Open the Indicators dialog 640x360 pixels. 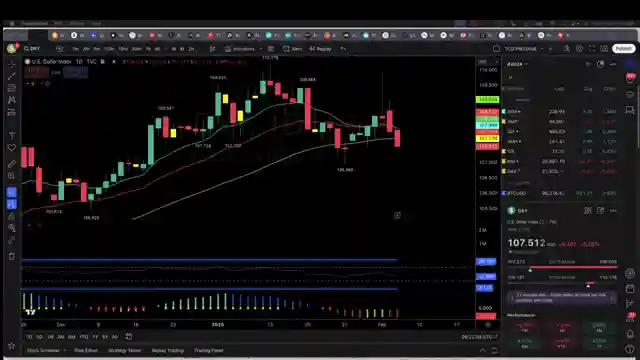pyautogui.click(x=240, y=49)
